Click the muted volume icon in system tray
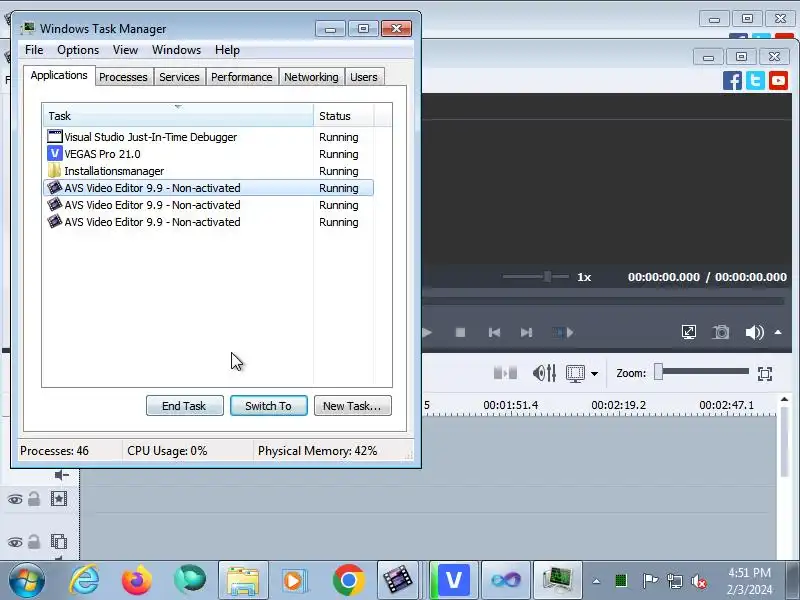Viewport: 800px width, 600px height. click(698, 581)
